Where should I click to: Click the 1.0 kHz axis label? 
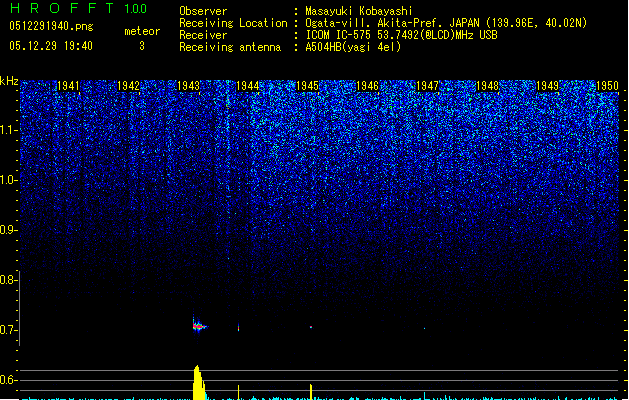coord(8,180)
